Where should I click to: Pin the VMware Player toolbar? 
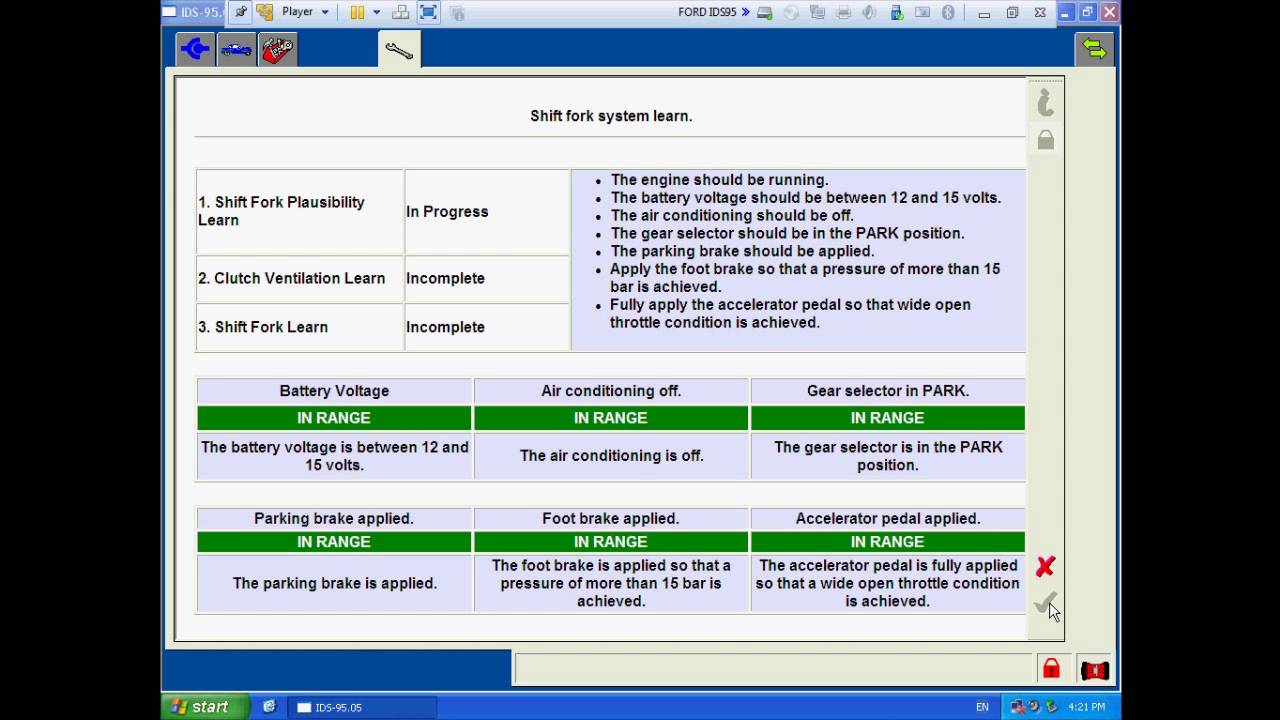tap(240, 12)
